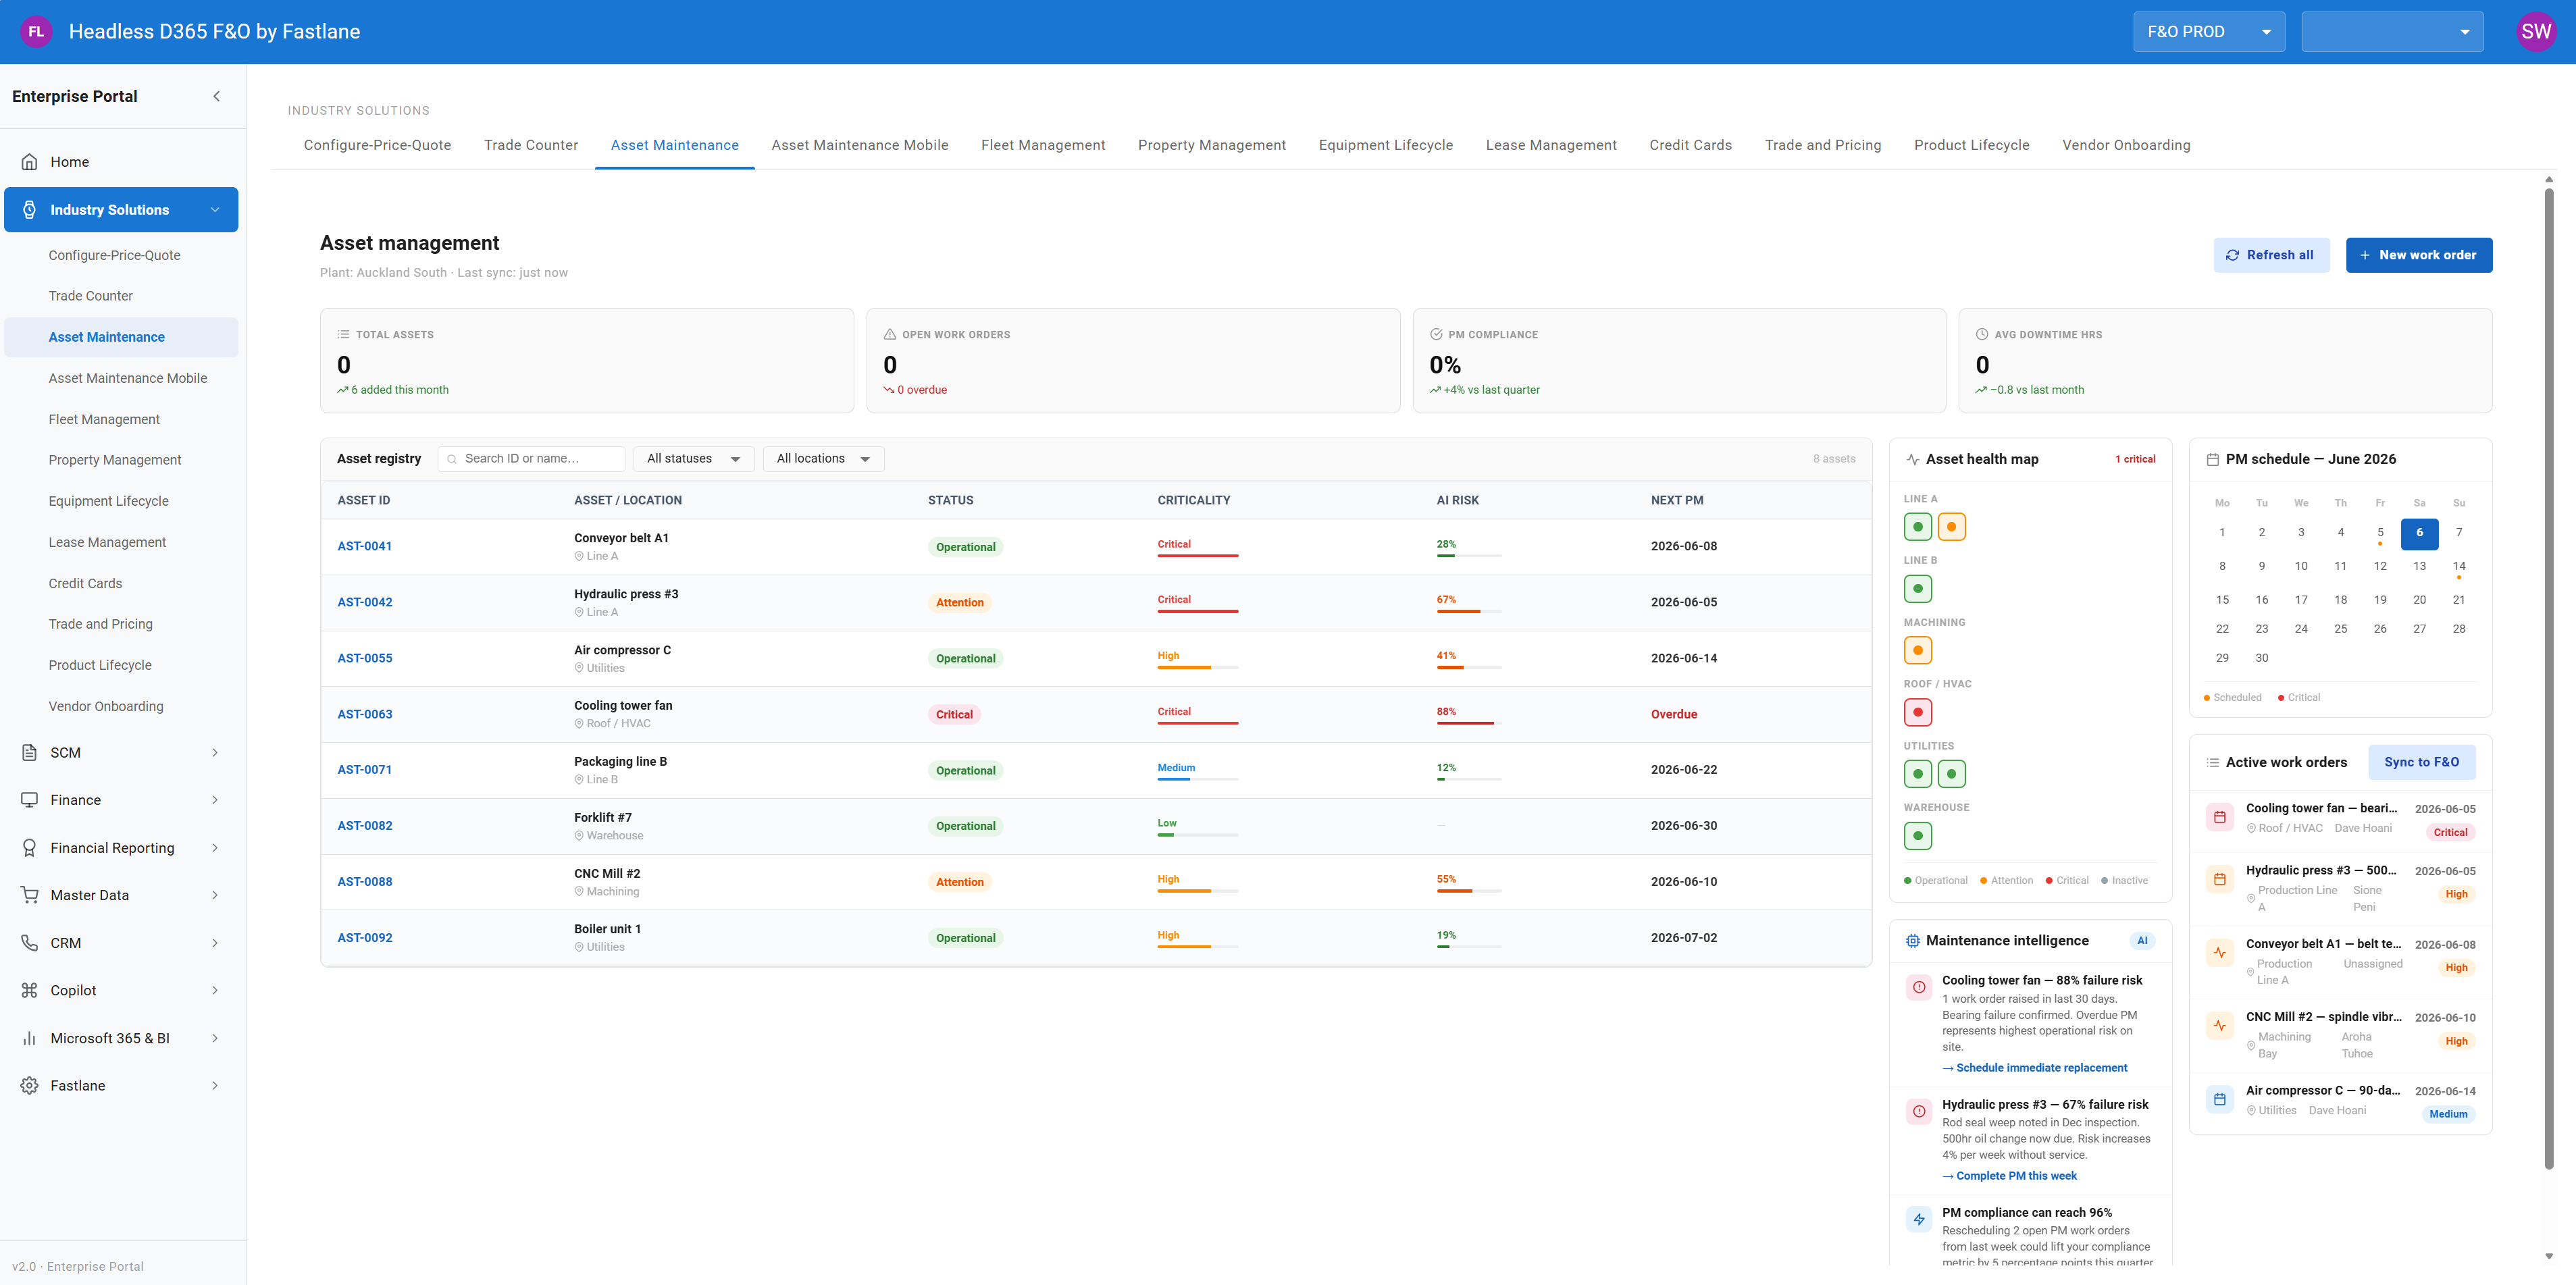The image size is (2576, 1285).
Task: Click the Maintenance intelligence chip icon
Action: click(1912, 941)
